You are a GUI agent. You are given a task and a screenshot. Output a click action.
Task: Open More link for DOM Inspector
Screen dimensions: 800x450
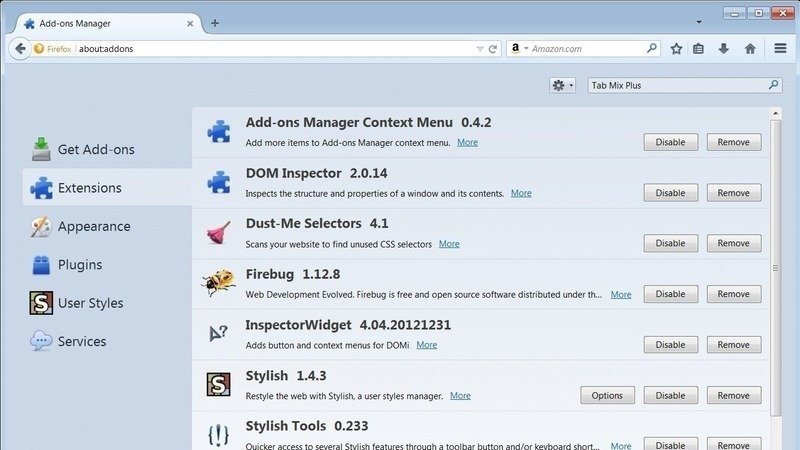[x=521, y=193]
